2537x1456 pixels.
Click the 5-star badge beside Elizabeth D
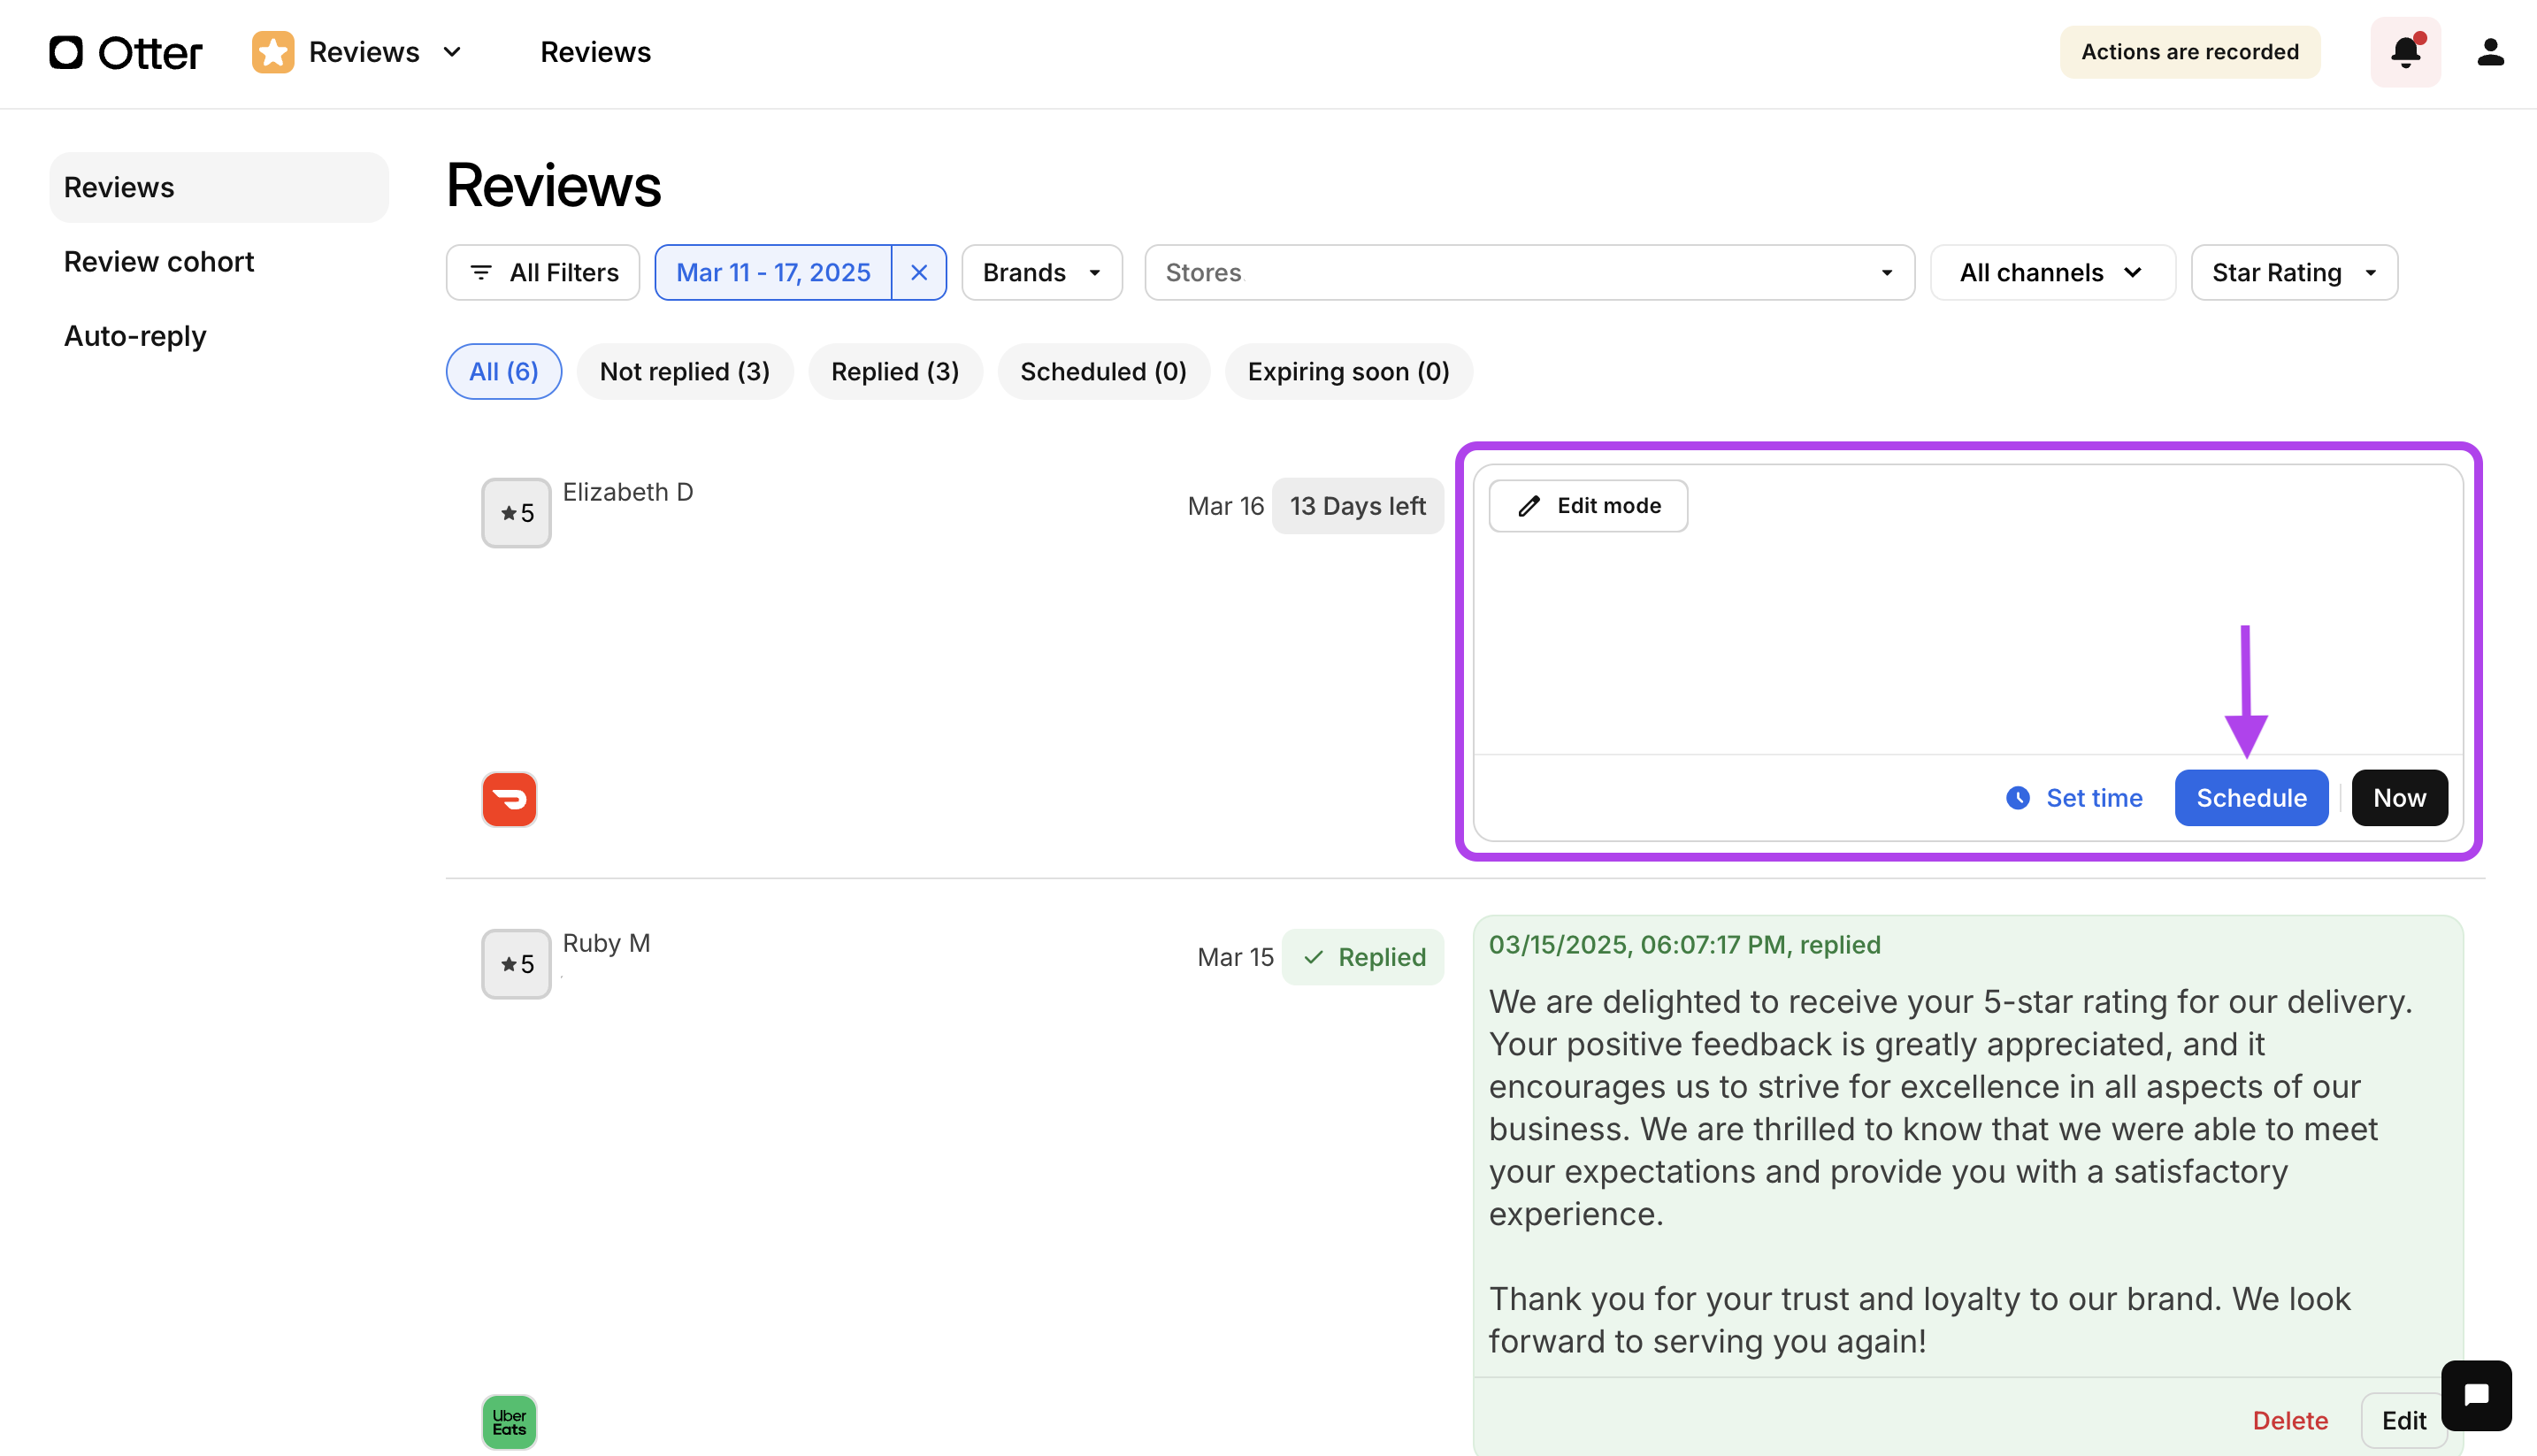pyautogui.click(x=516, y=513)
